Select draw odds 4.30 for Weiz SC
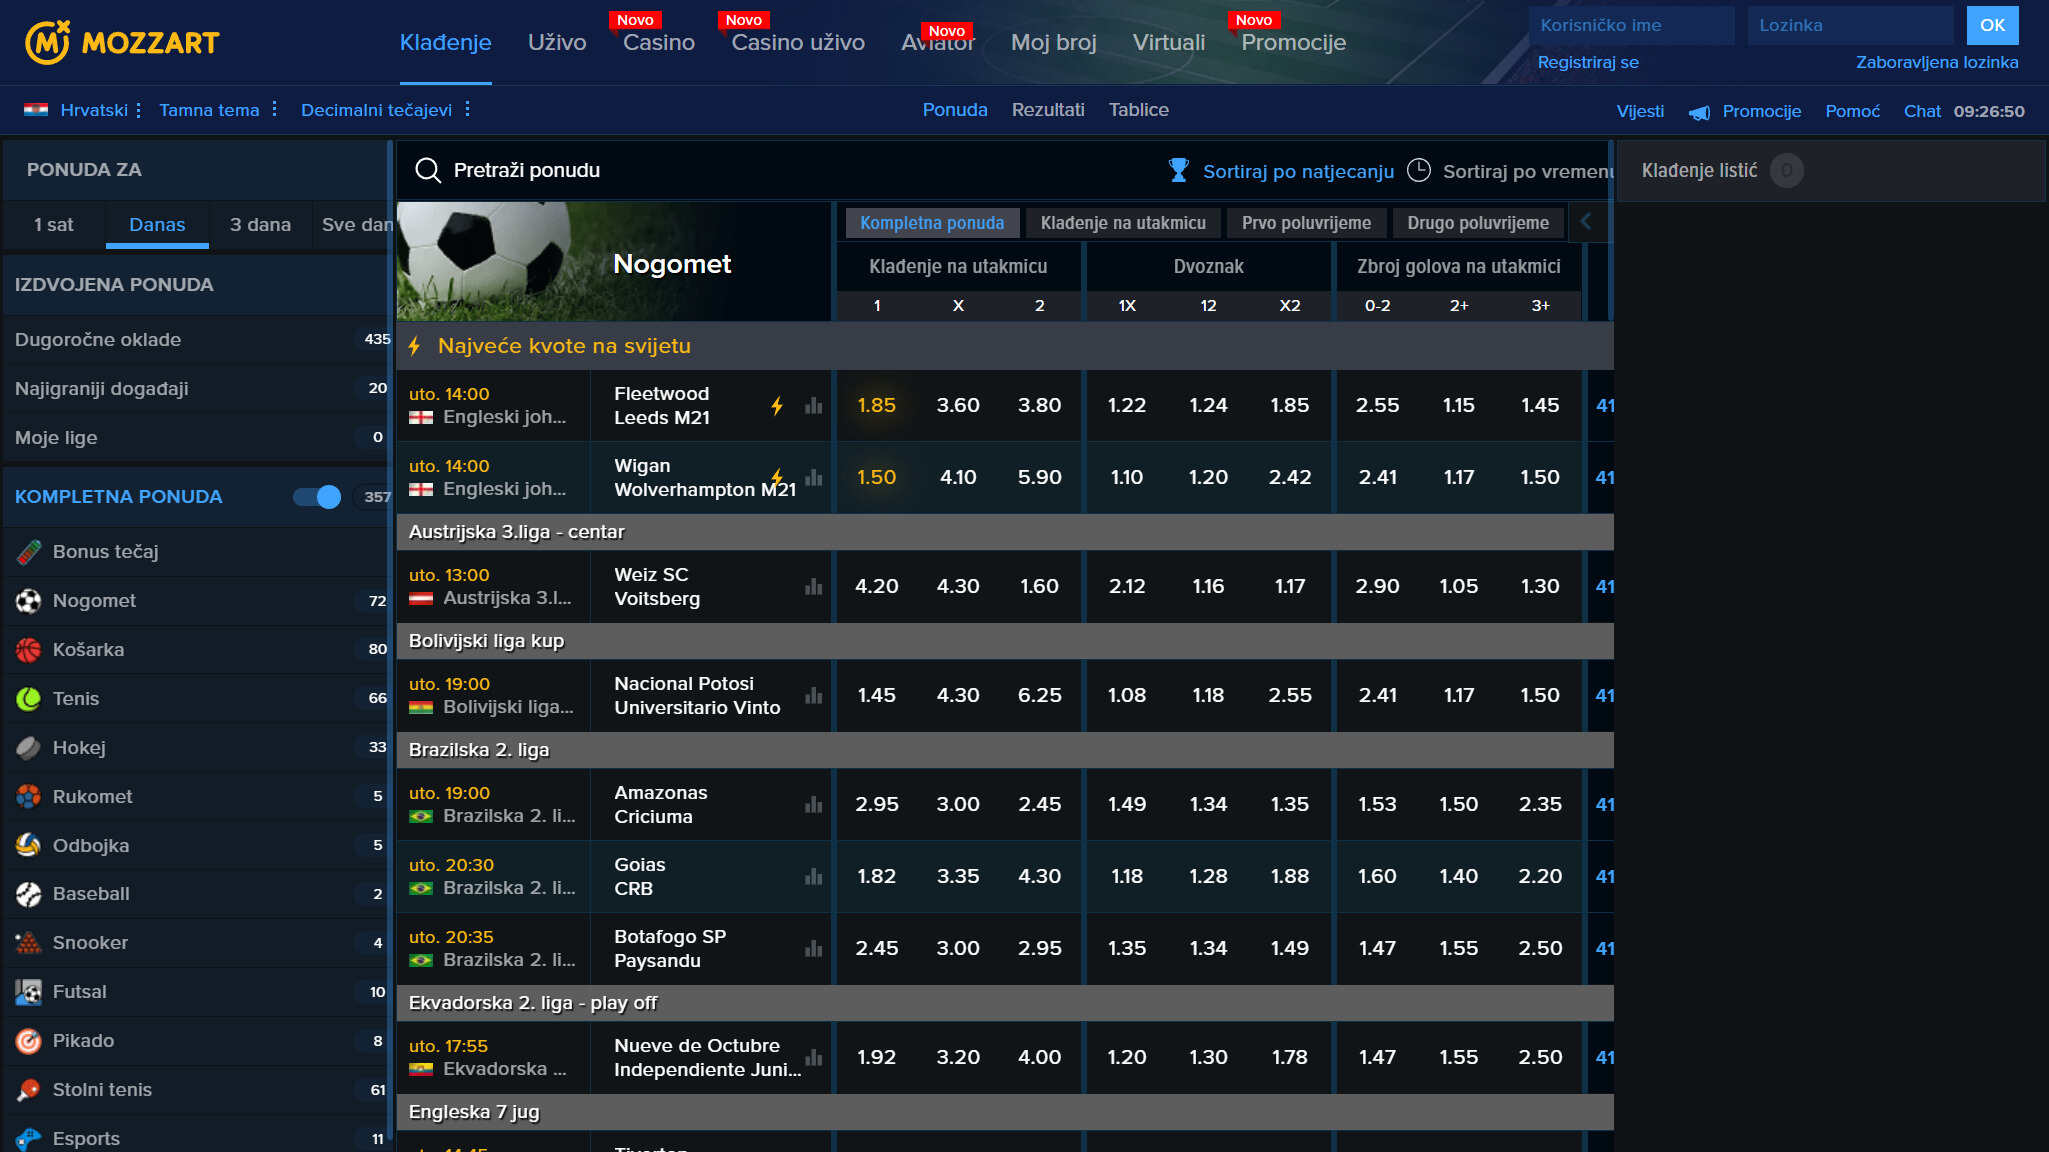The width and height of the screenshot is (2049, 1152). (x=957, y=587)
